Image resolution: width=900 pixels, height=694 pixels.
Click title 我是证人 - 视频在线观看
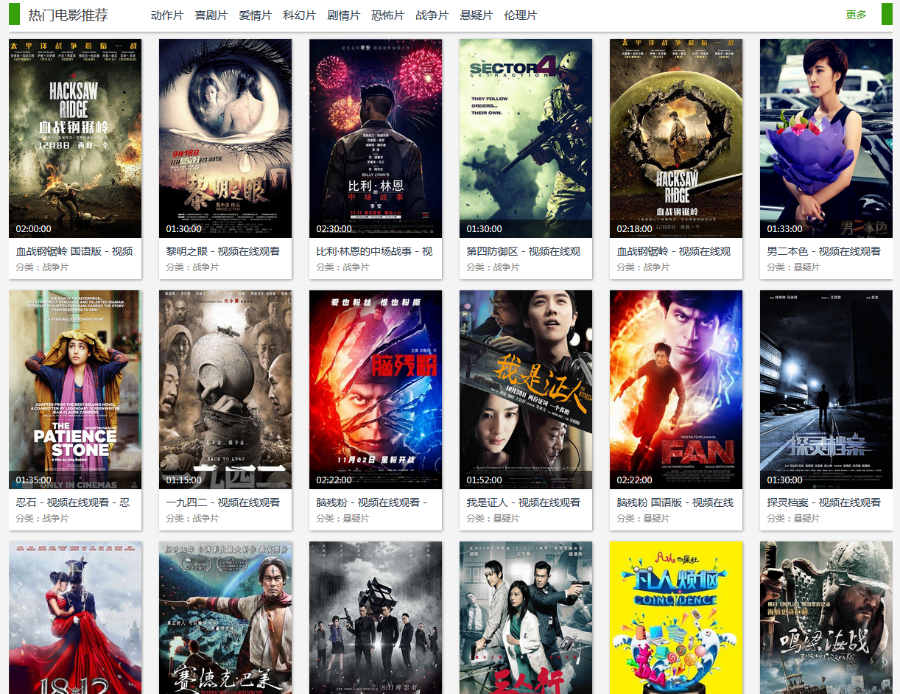point(523,502)
